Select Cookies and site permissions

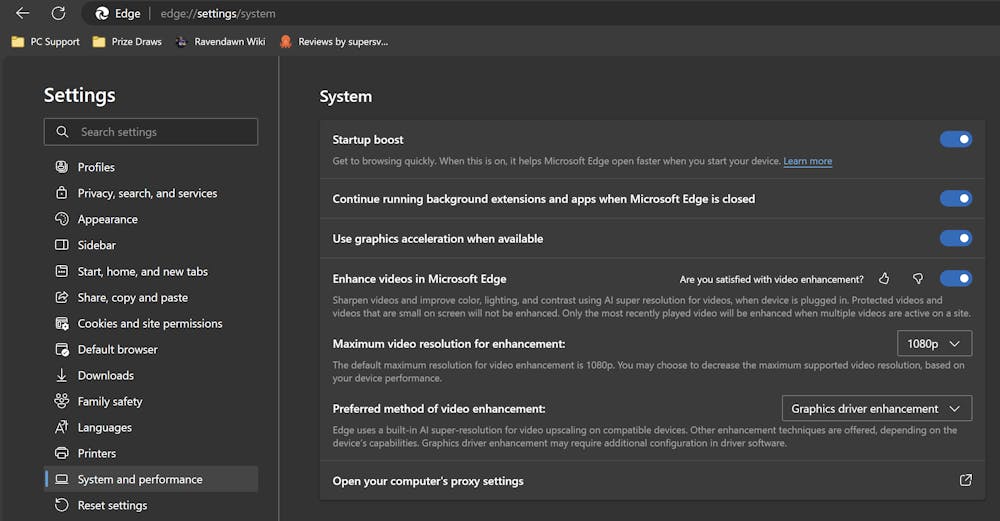point(150,323)
